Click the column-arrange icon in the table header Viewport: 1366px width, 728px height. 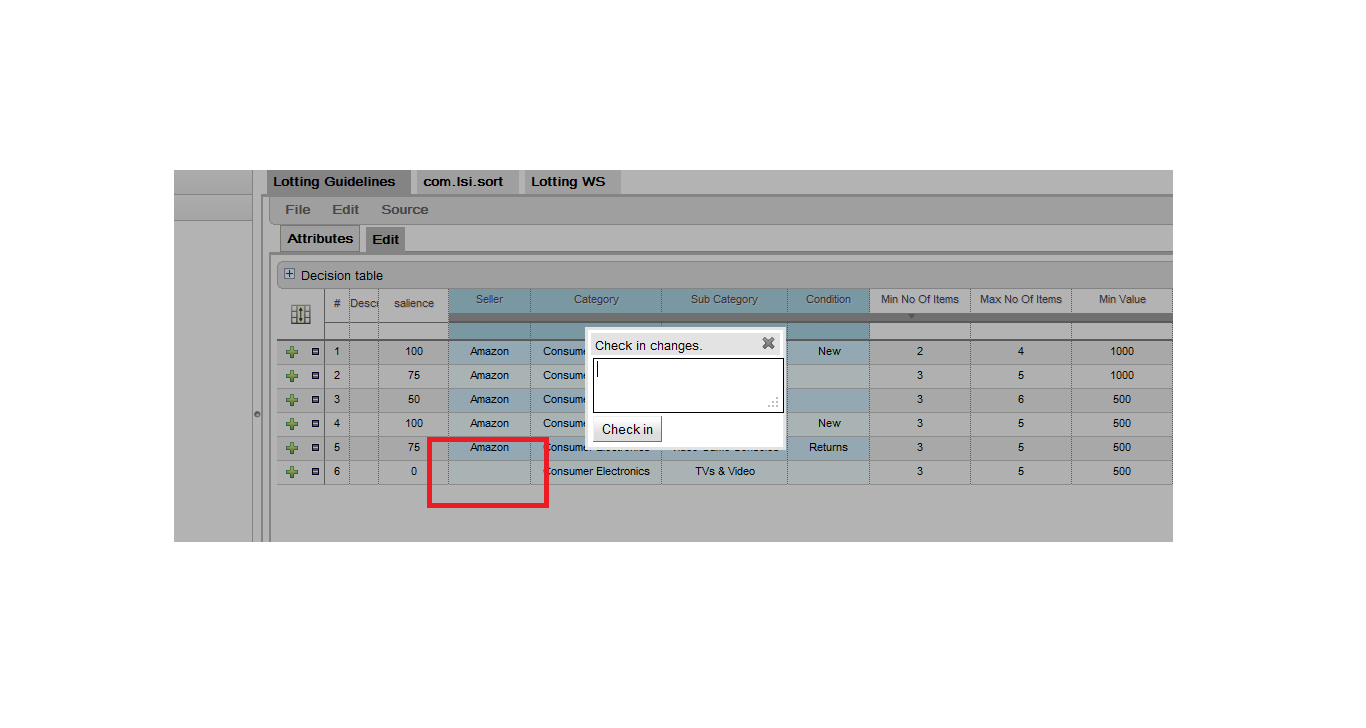pyautogui.click(x=300, y=314)
